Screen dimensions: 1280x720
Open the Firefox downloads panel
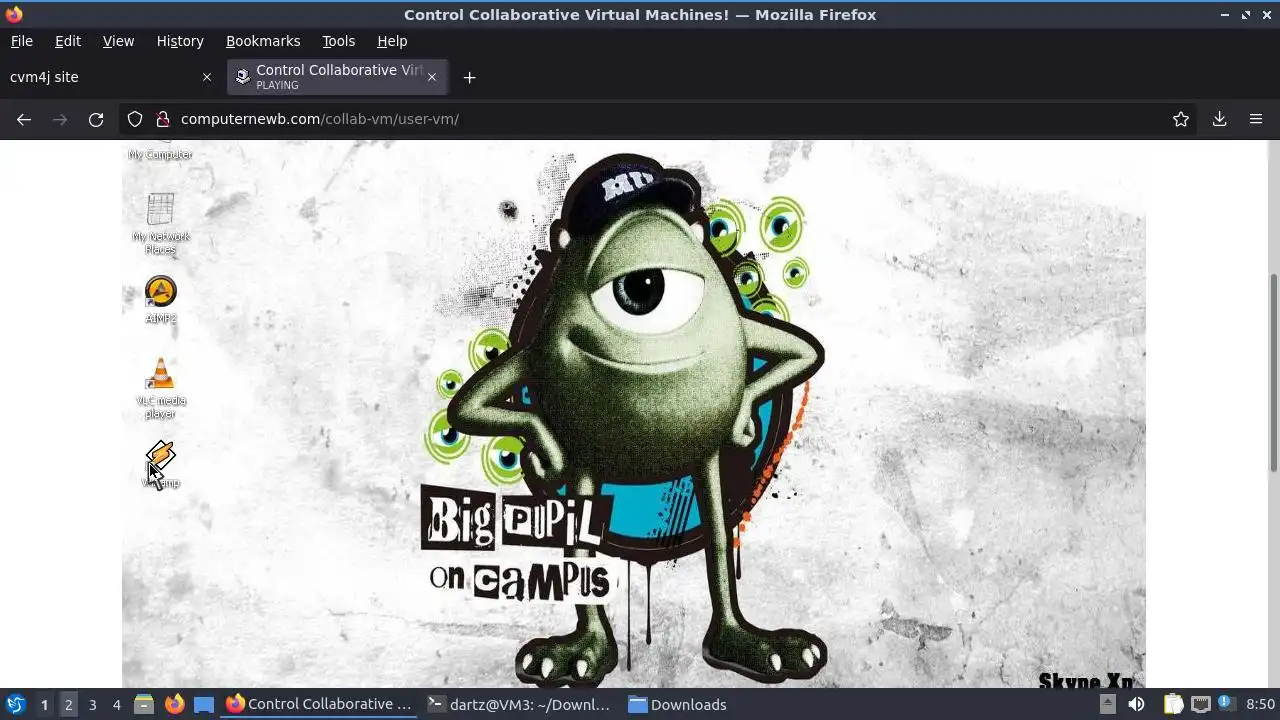[1219, 119]
